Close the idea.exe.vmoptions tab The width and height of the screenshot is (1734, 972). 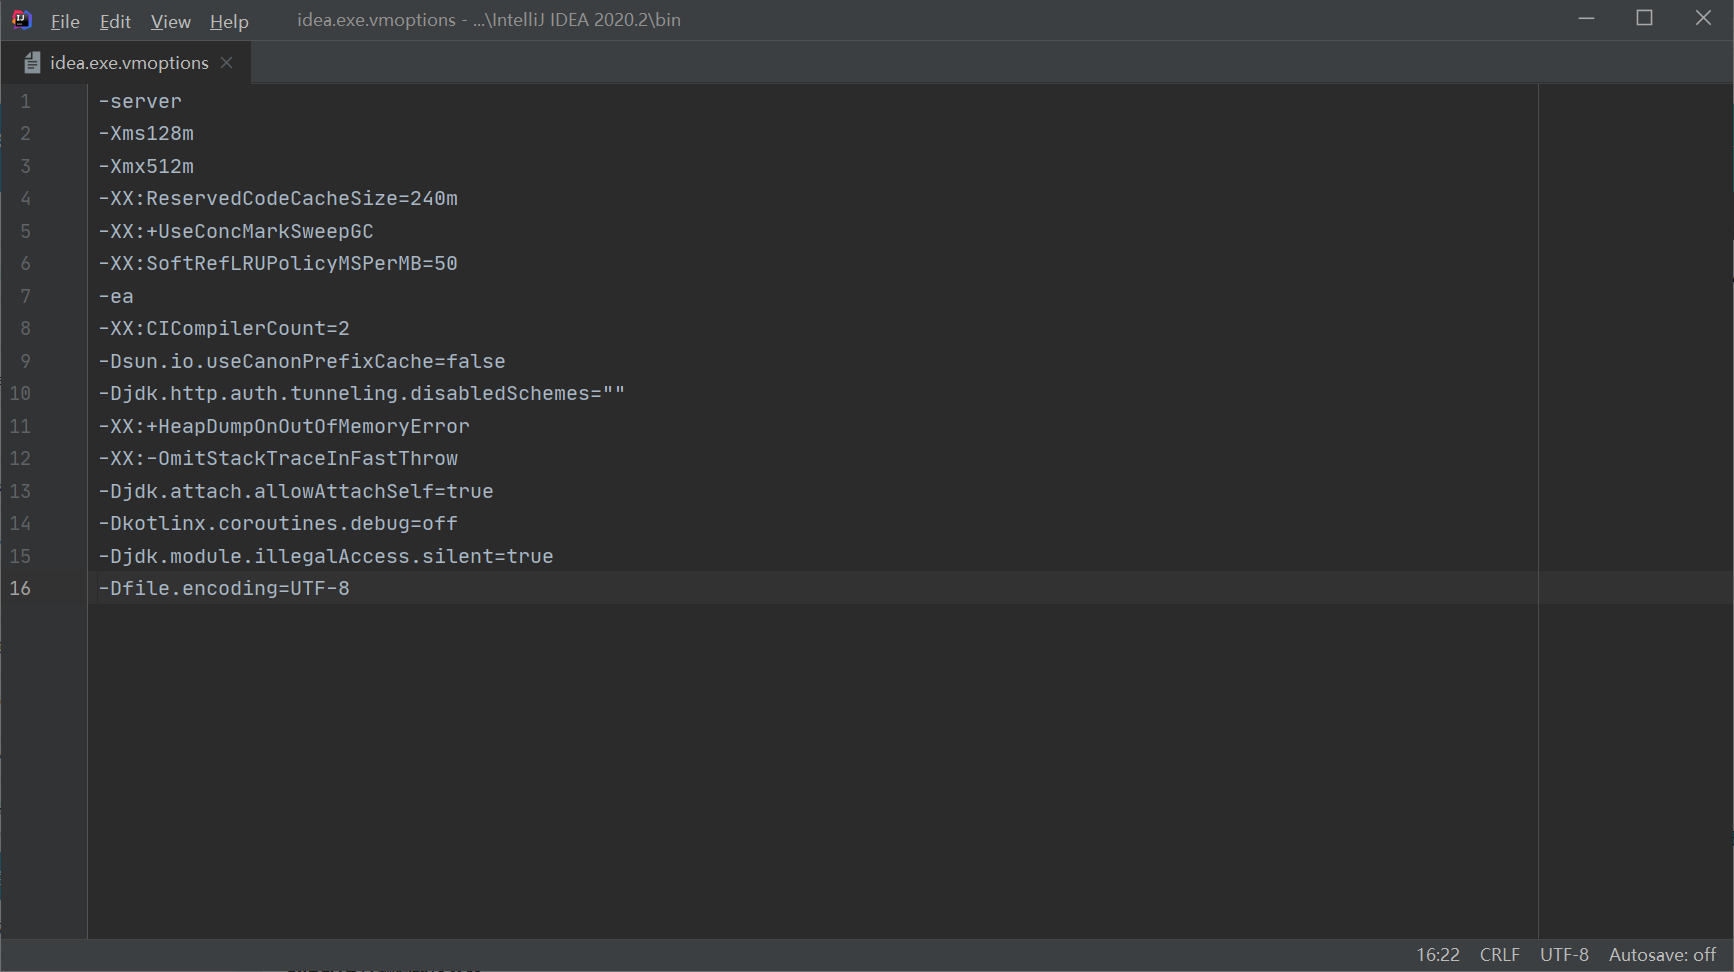click(226, 62)
